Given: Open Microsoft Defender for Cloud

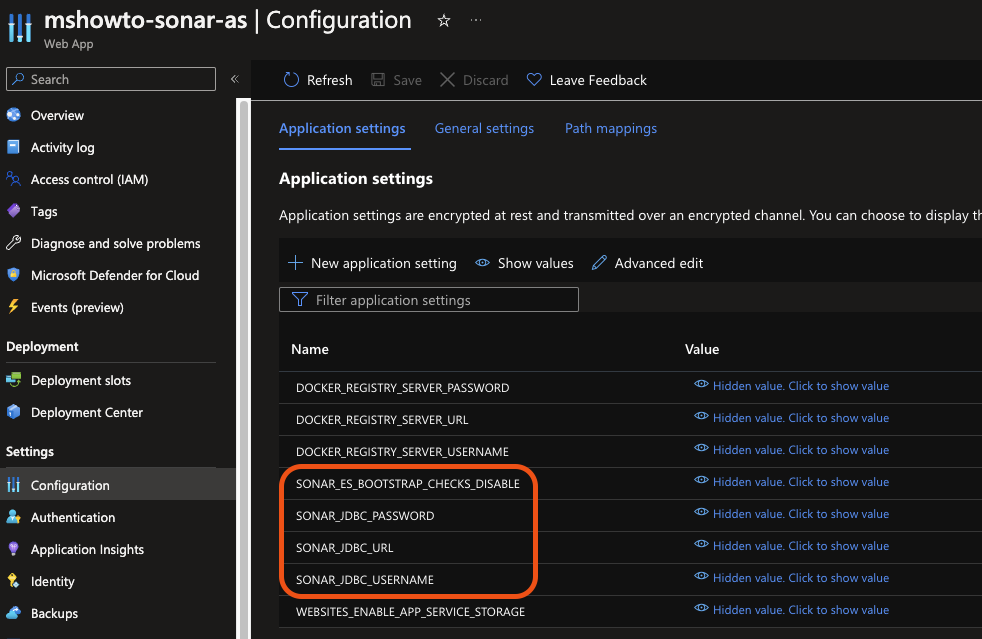Looking at the screenshot, I should point(115,275).
